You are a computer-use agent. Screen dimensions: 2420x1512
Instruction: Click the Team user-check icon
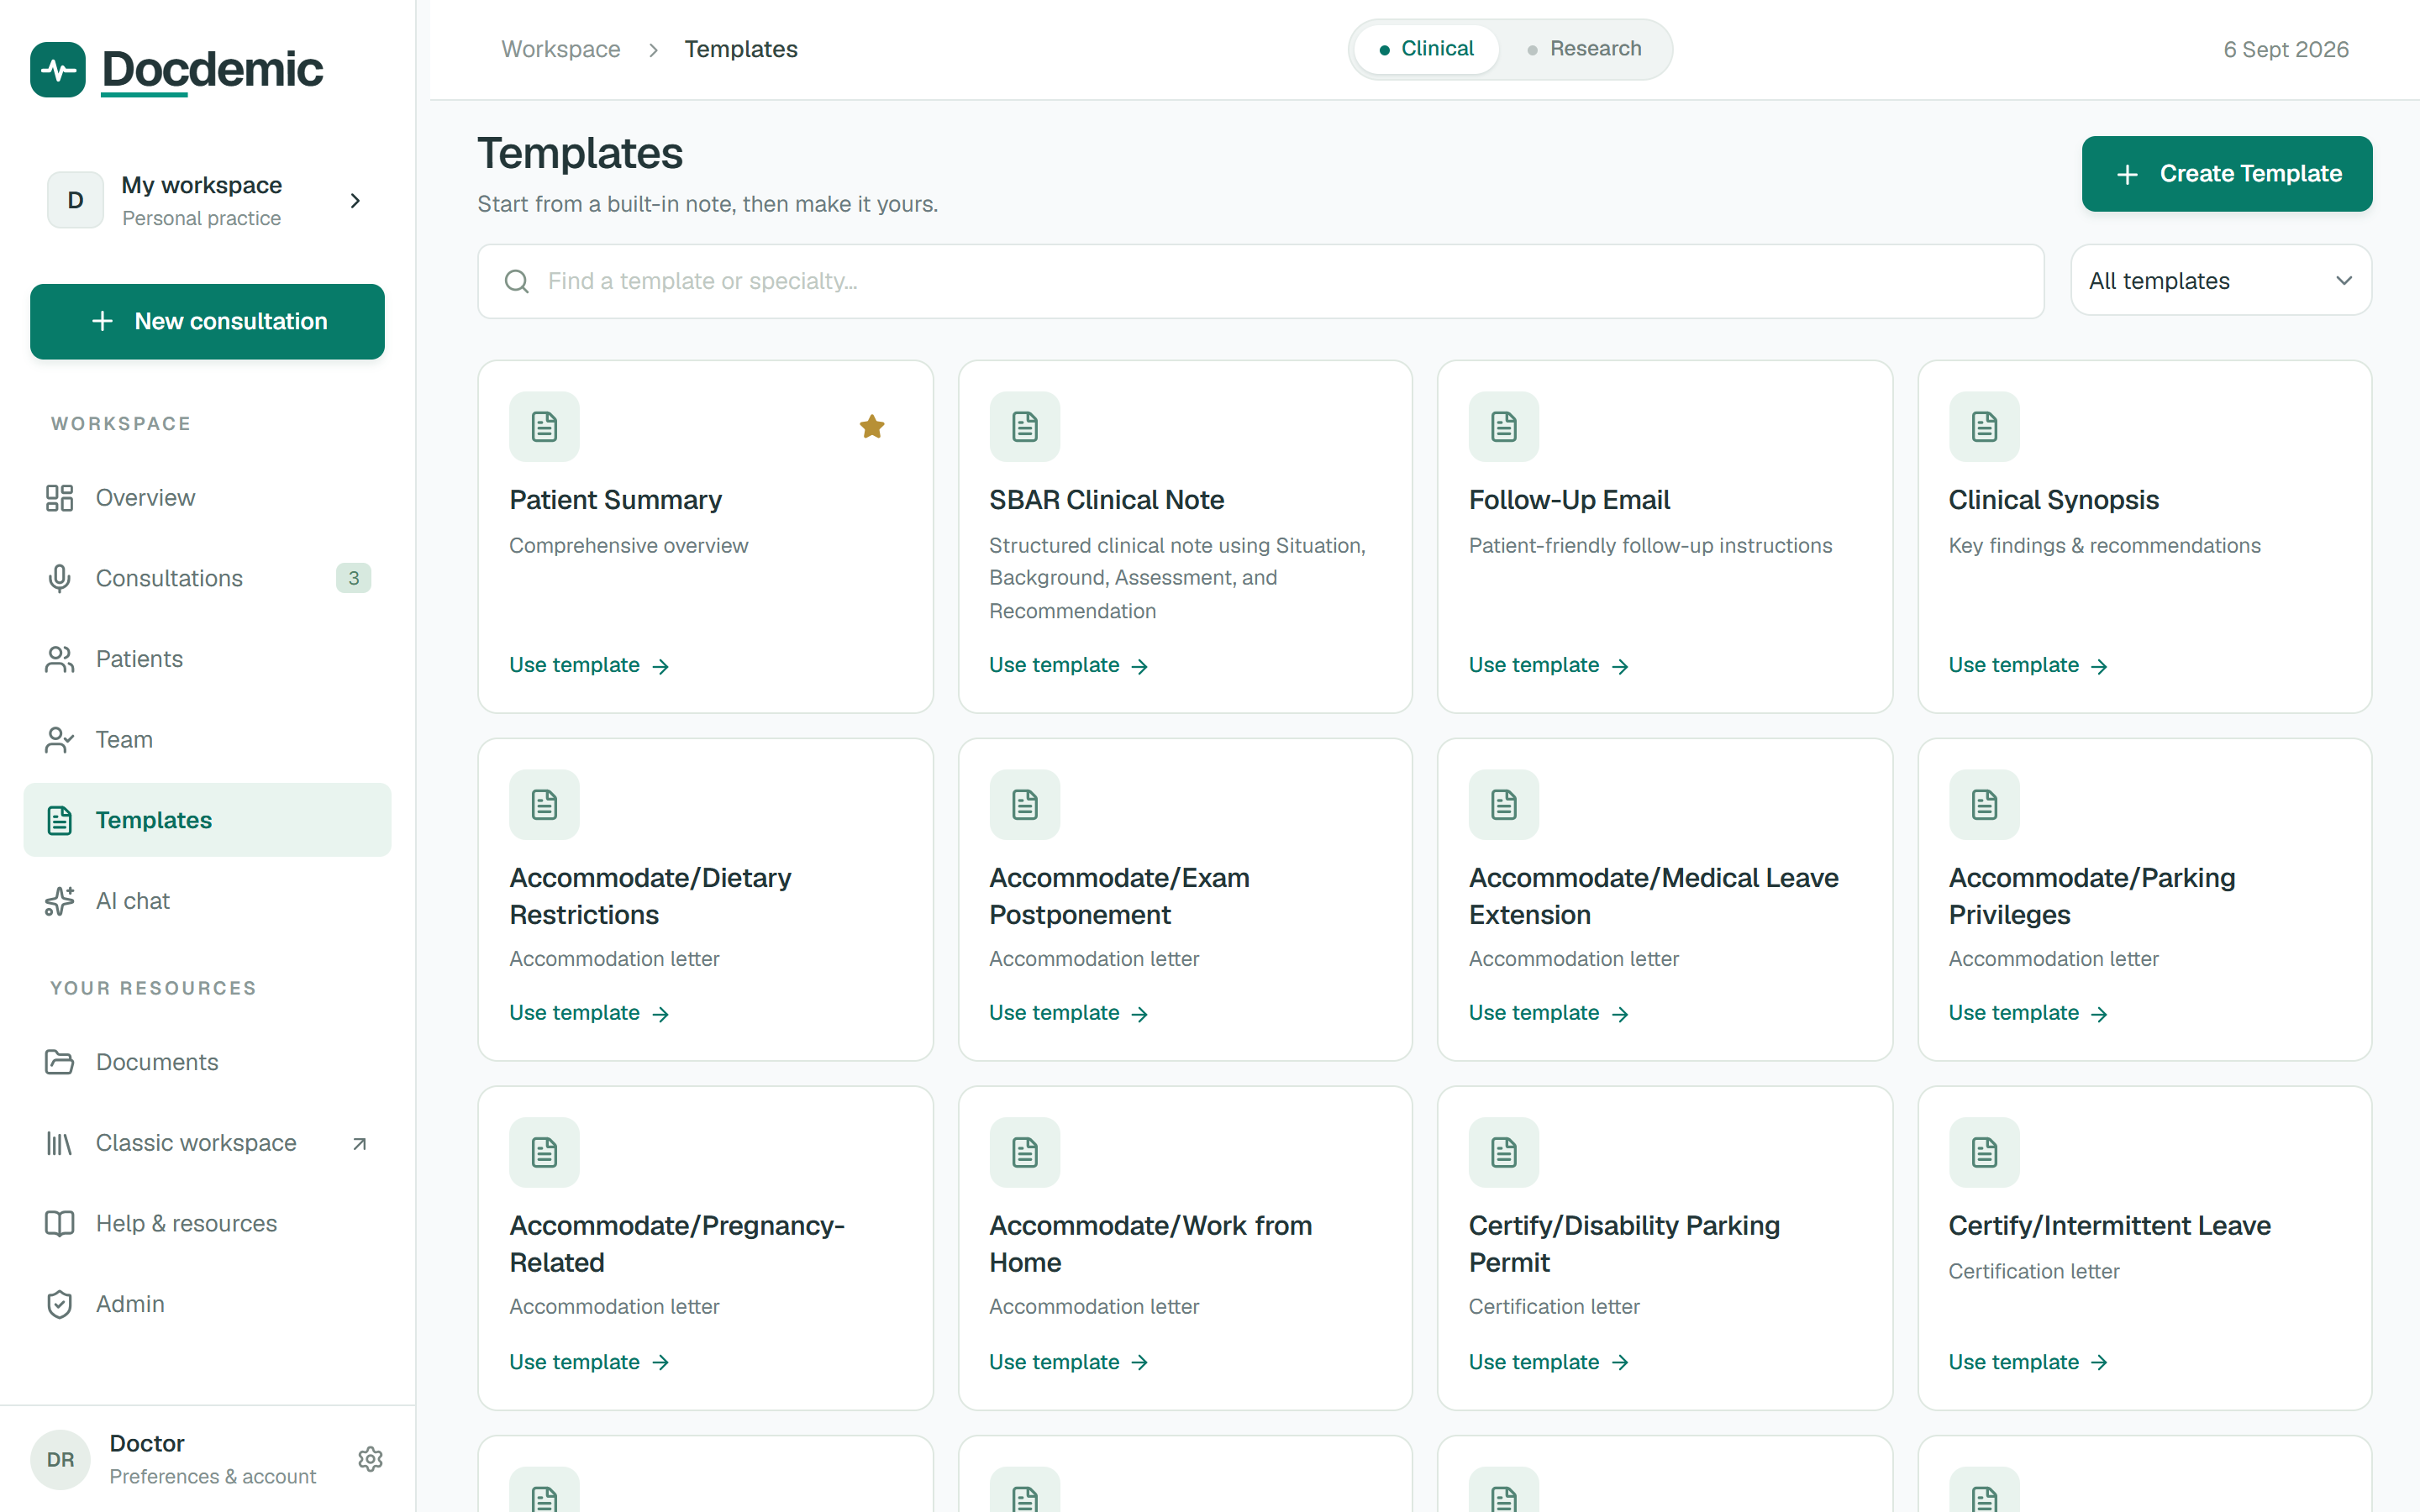point(59,740)
